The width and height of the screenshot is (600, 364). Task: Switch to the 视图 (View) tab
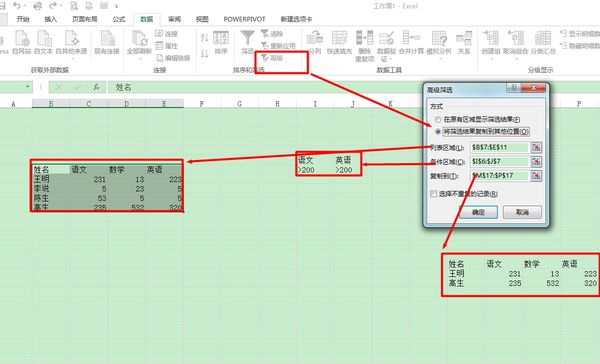(x=202, y=19)
